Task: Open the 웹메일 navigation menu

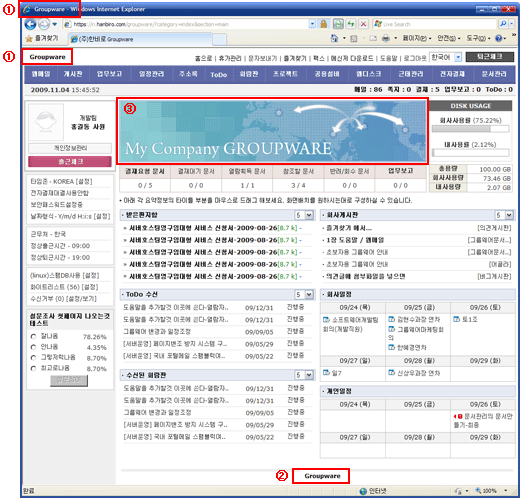Action: click(41, 74)
